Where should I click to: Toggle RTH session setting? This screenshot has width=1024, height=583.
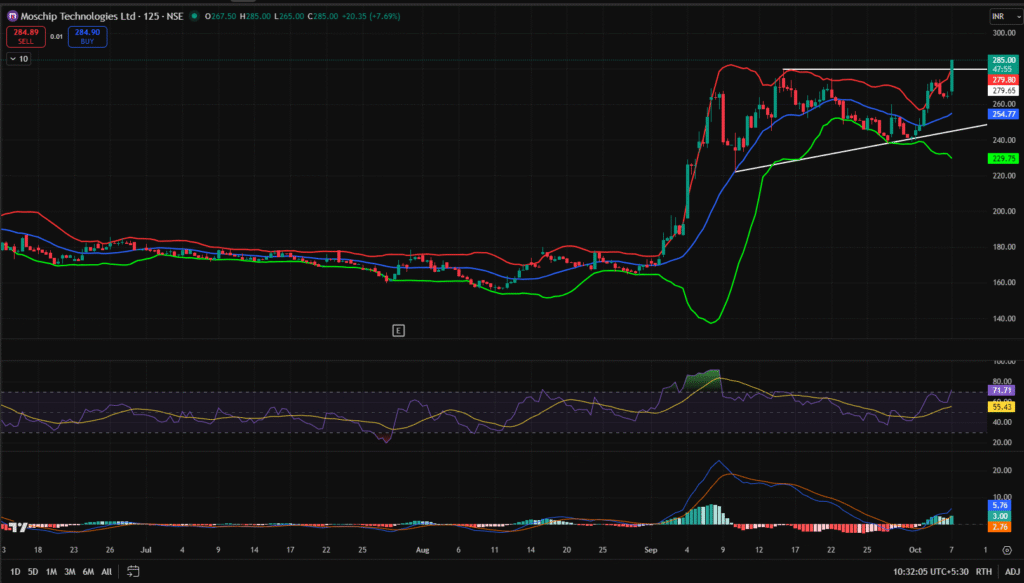coord(984,571)
